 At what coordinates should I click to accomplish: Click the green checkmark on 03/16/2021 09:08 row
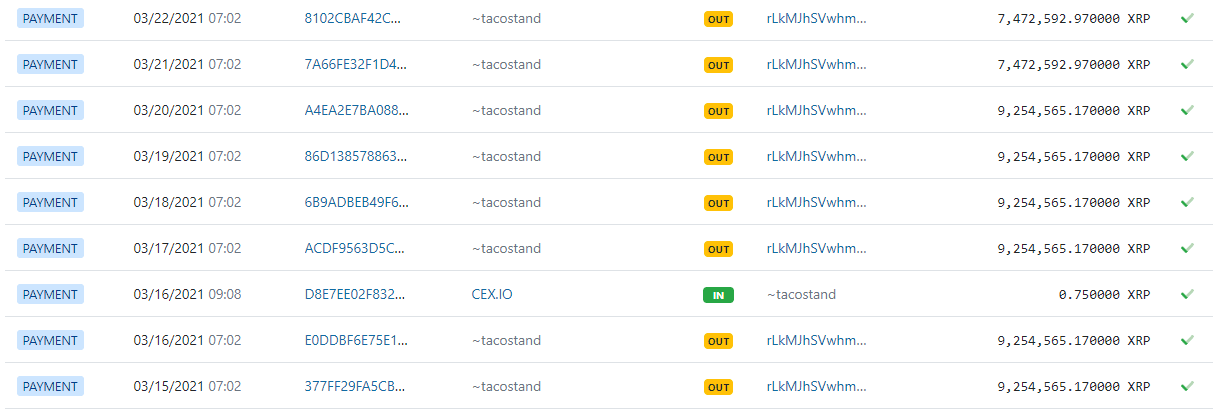coord(1187,294)
